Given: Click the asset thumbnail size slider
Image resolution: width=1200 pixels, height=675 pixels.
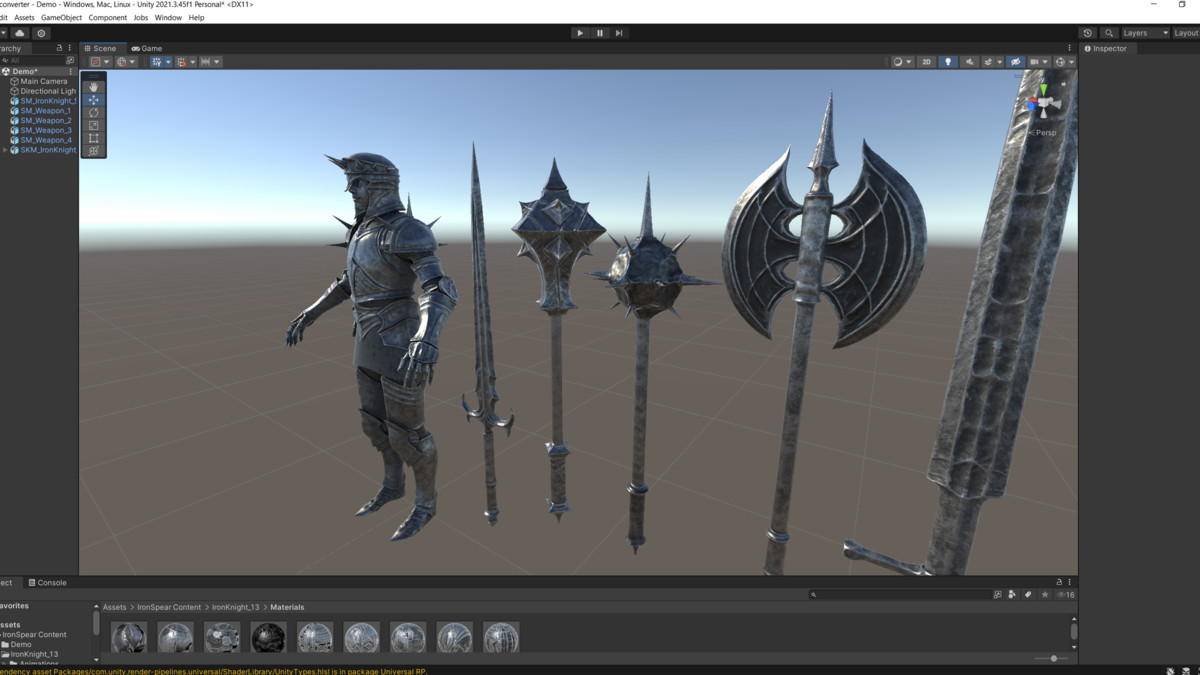Looking at the screenshot, I should 1054,658.
